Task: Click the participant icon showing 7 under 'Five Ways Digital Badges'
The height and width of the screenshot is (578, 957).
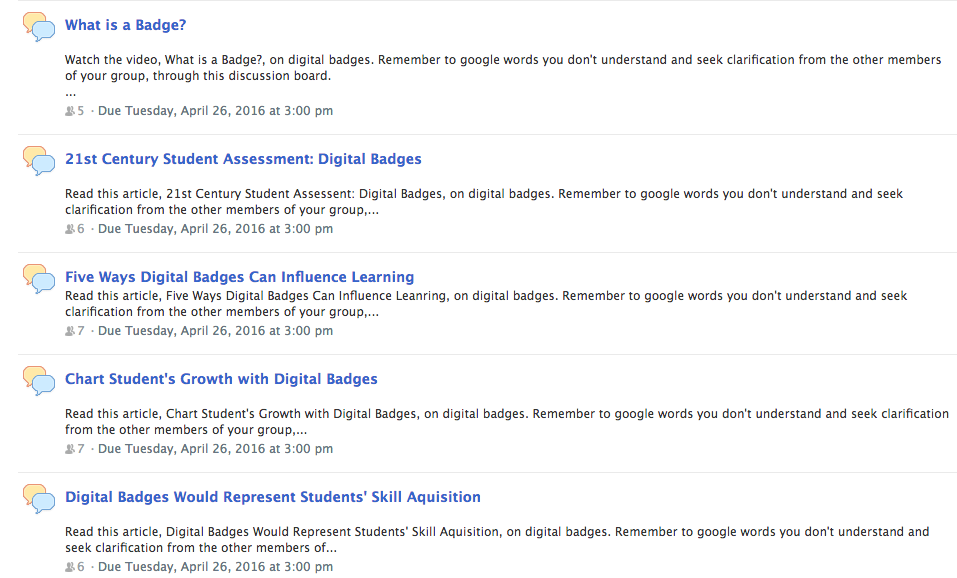Action: point(69,330)
